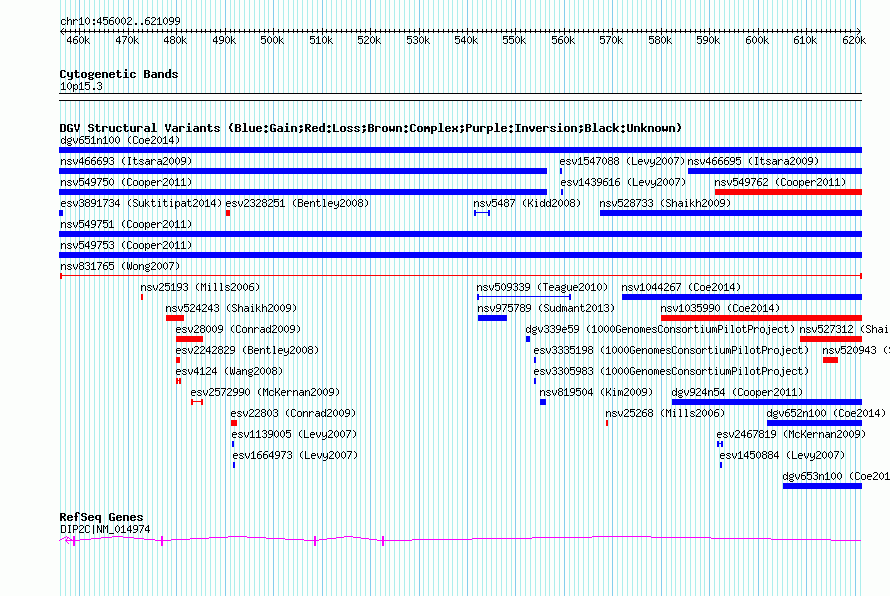
Task: Open nsv1035990 (Coe2014) label
Action: (720, 308)
